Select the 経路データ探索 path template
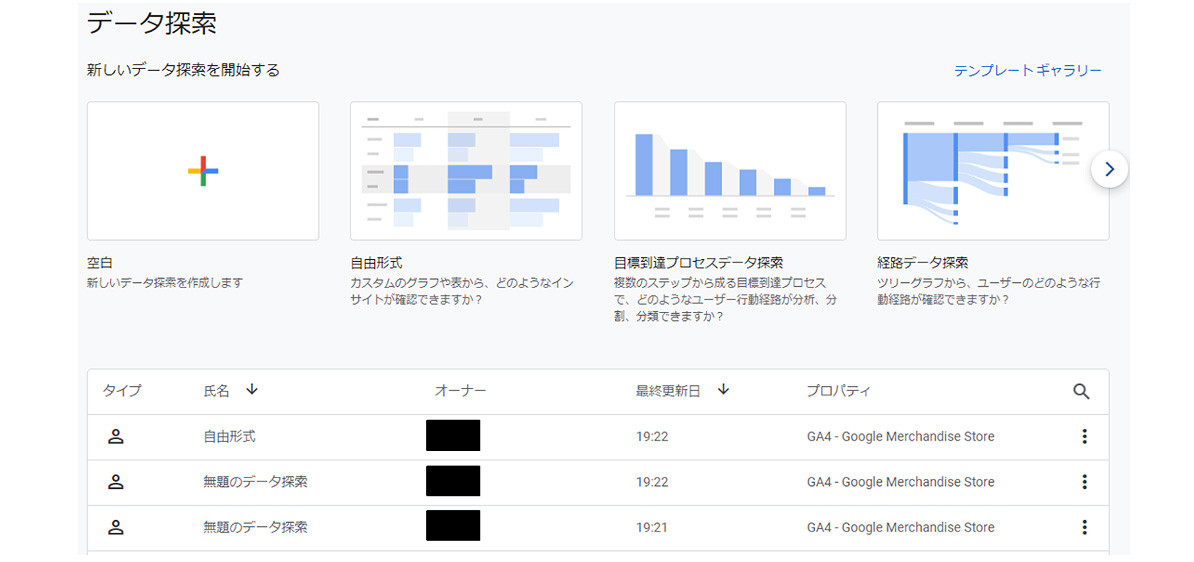1194x562 pixels. pyautogui.click(x=993, y=171)
